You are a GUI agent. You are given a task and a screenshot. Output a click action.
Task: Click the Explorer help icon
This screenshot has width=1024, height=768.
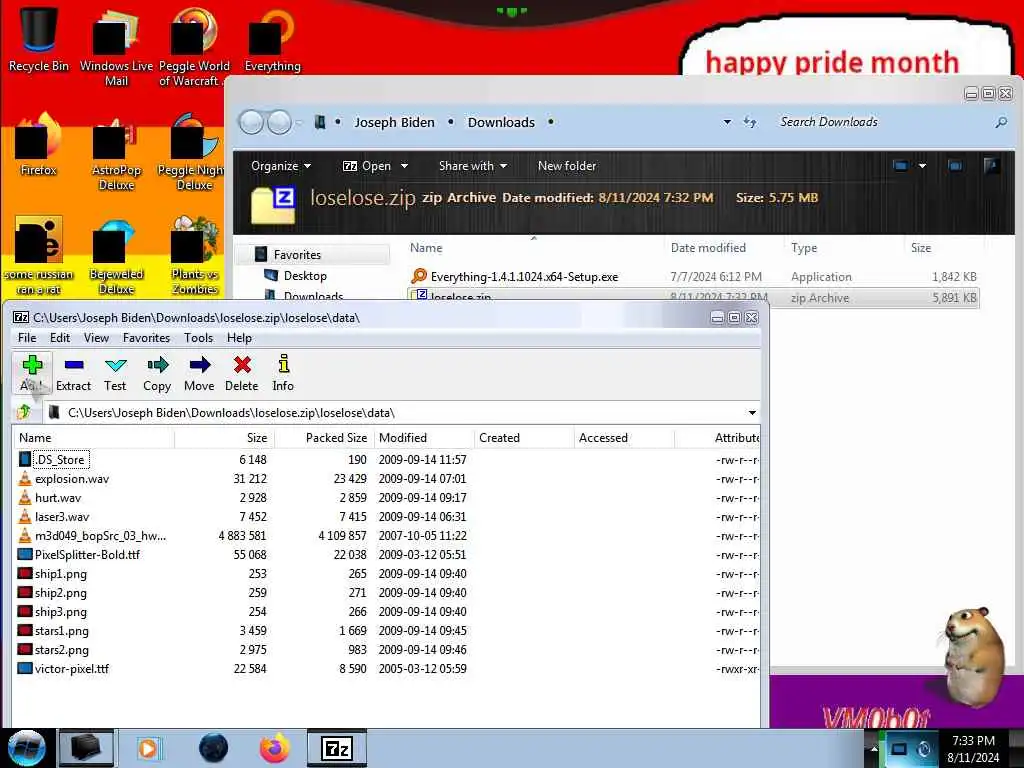click(x=991, y=166)
